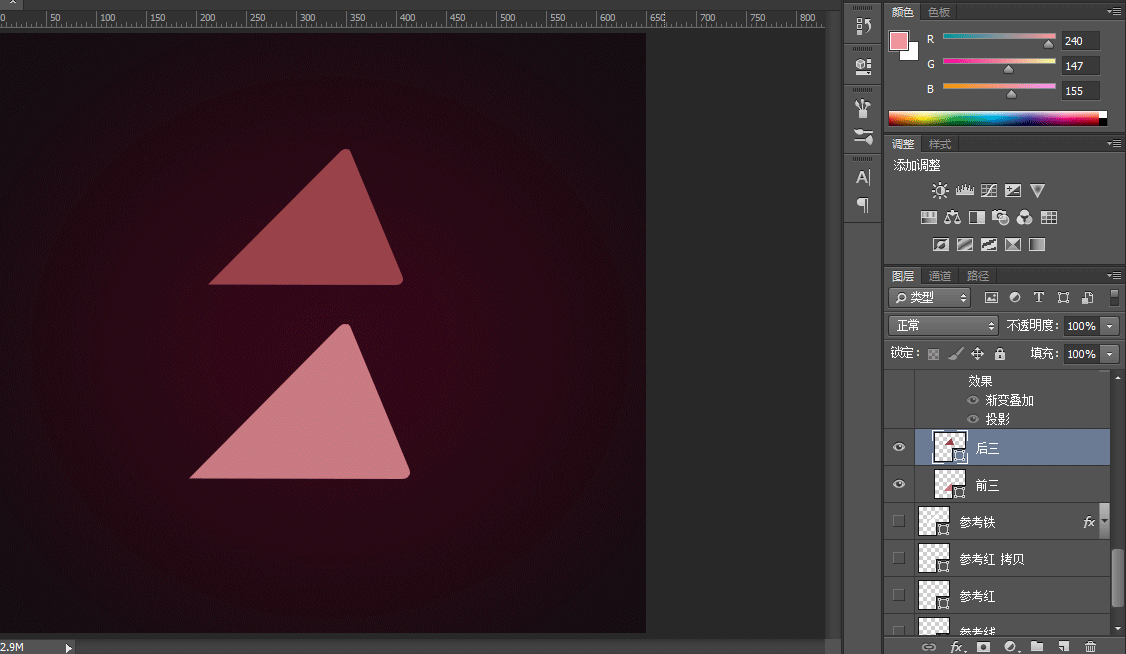Add a Hue/Saturation adjustment
The width and height of the screenshot is (1126, 654).
[x=929, y=218]
